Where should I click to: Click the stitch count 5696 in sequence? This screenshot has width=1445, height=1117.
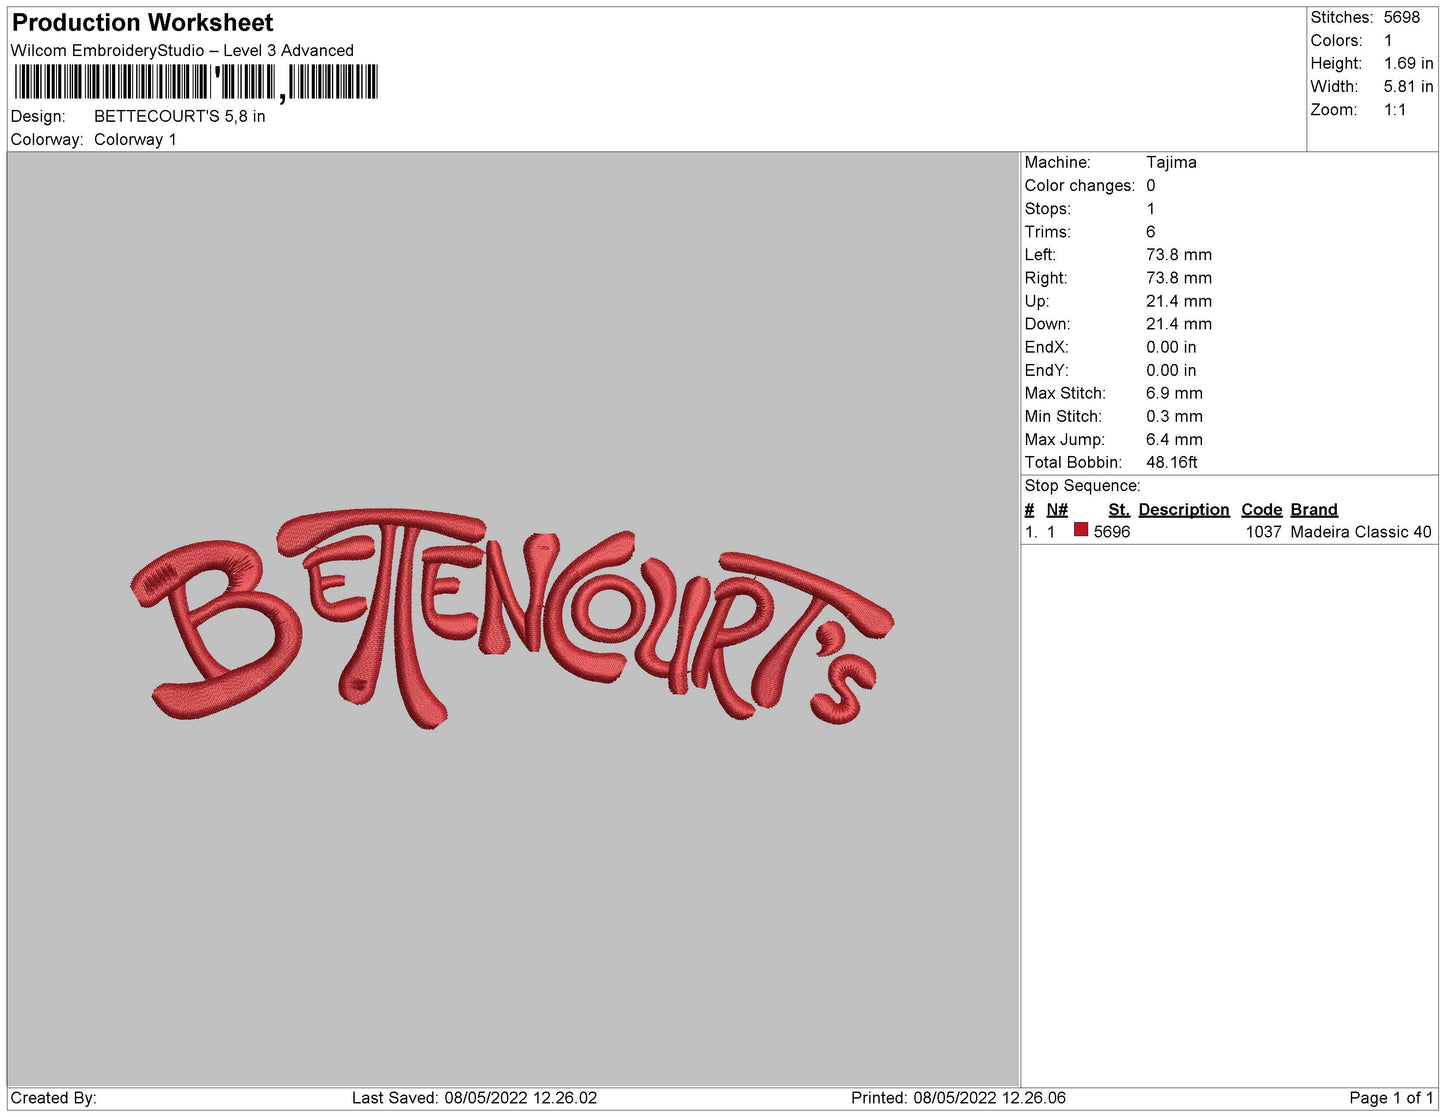tap(1112, 532)
